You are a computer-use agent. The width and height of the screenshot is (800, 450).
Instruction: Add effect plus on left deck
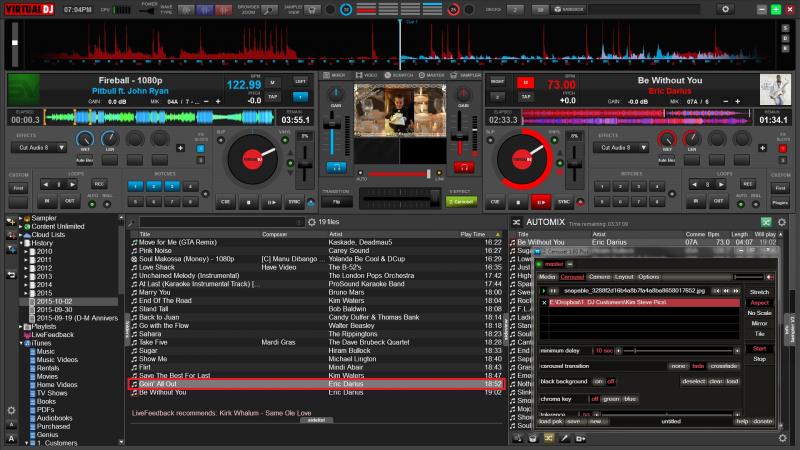point(180,148)
